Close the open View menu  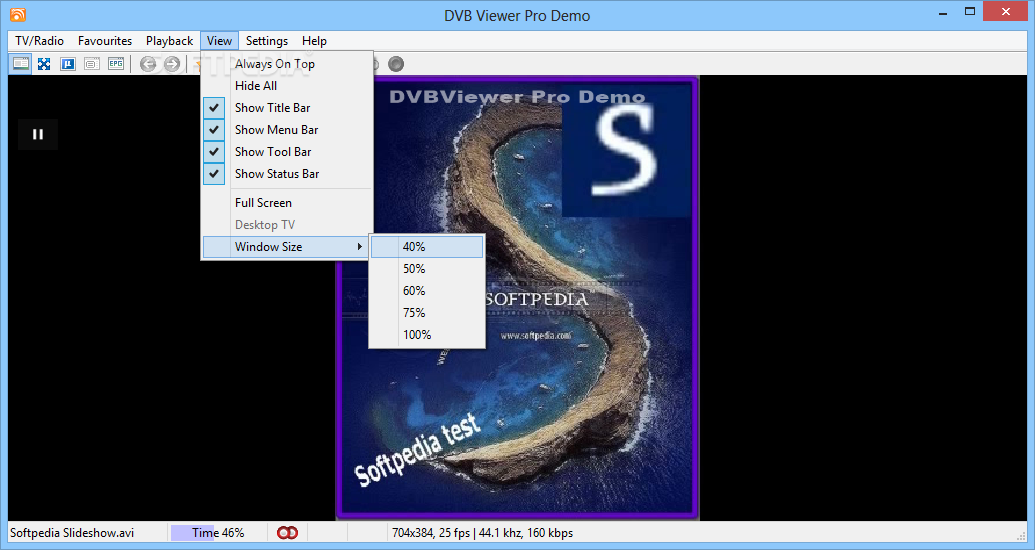tap(219, 41)
